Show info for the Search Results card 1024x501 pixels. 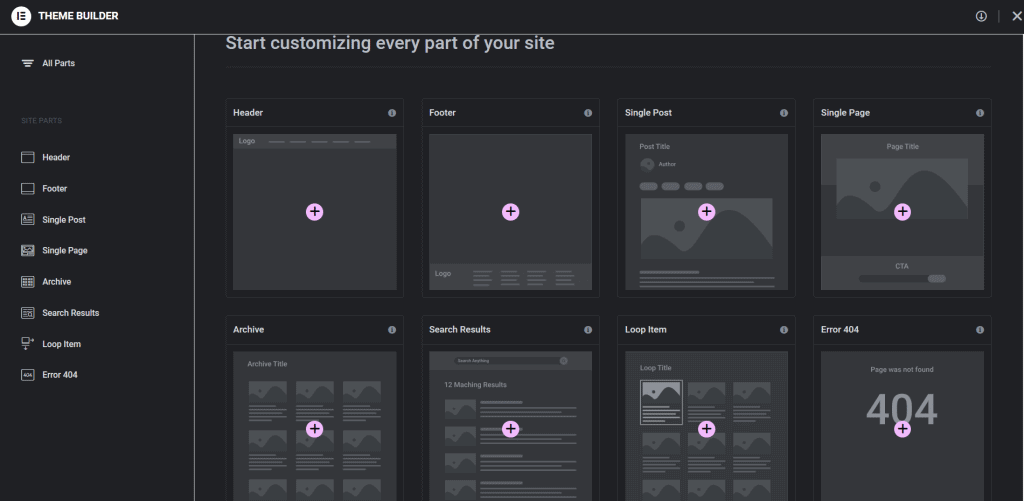point(588,330)
